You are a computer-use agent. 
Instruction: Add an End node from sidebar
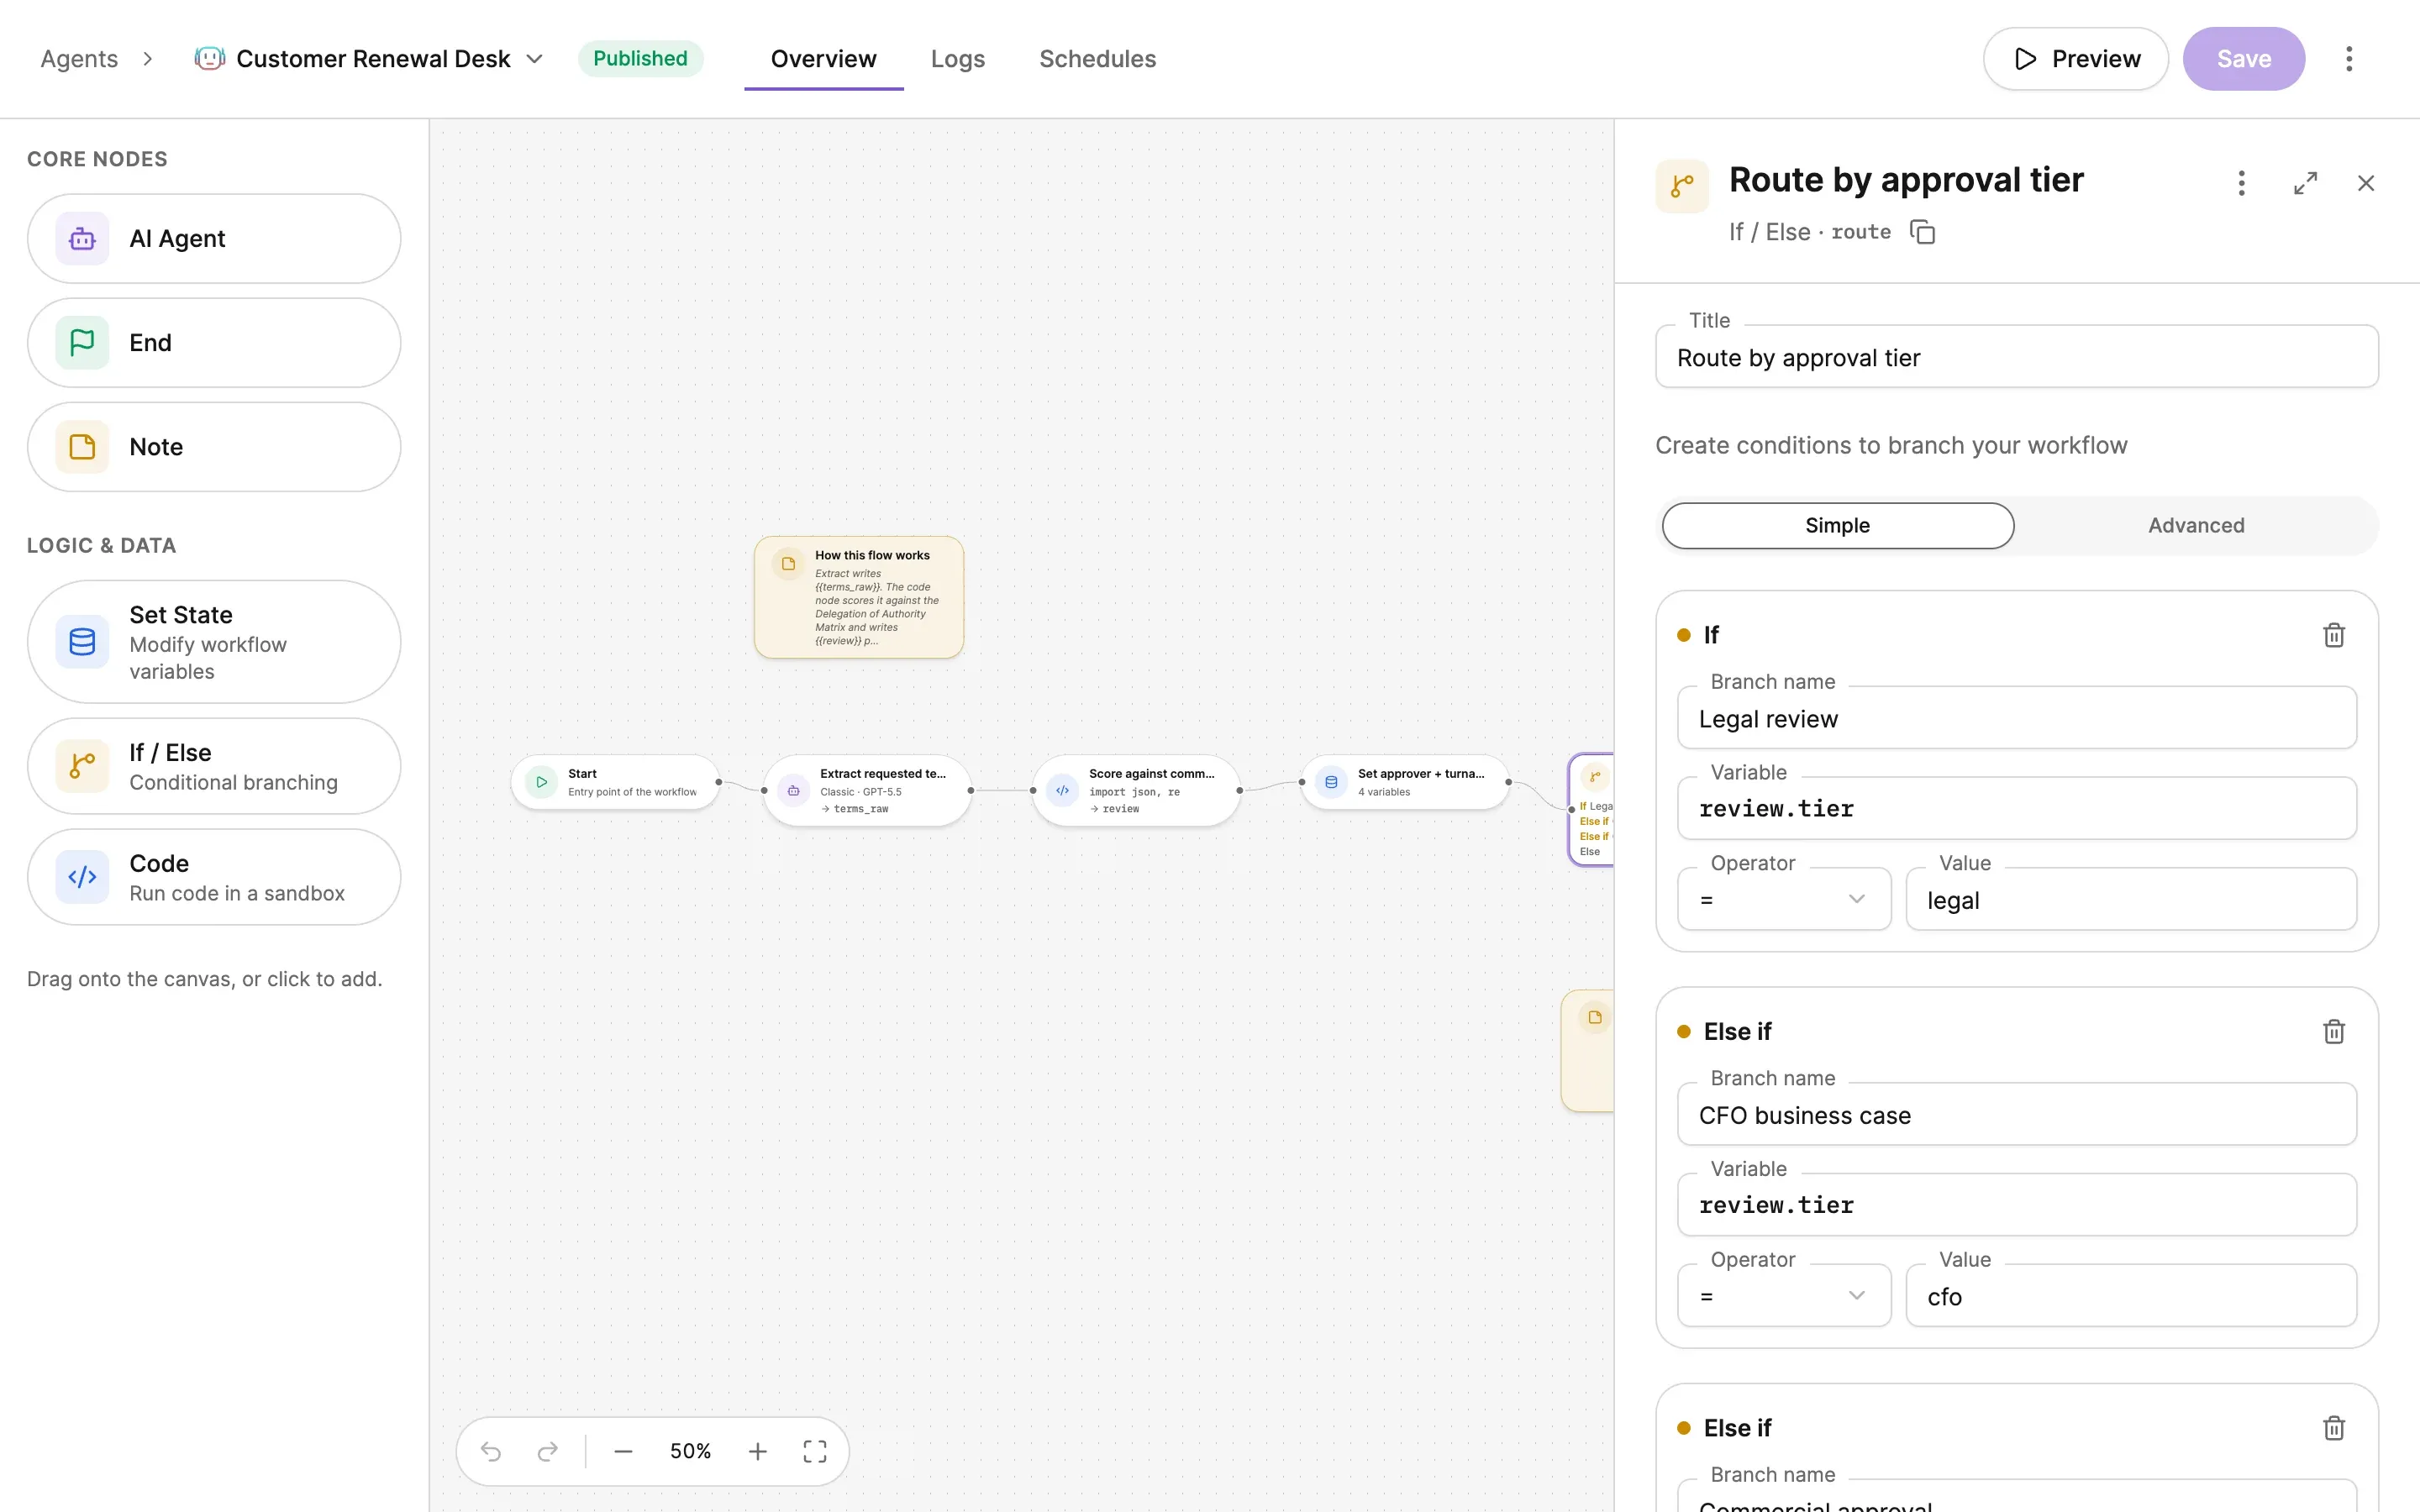[214, 342]
